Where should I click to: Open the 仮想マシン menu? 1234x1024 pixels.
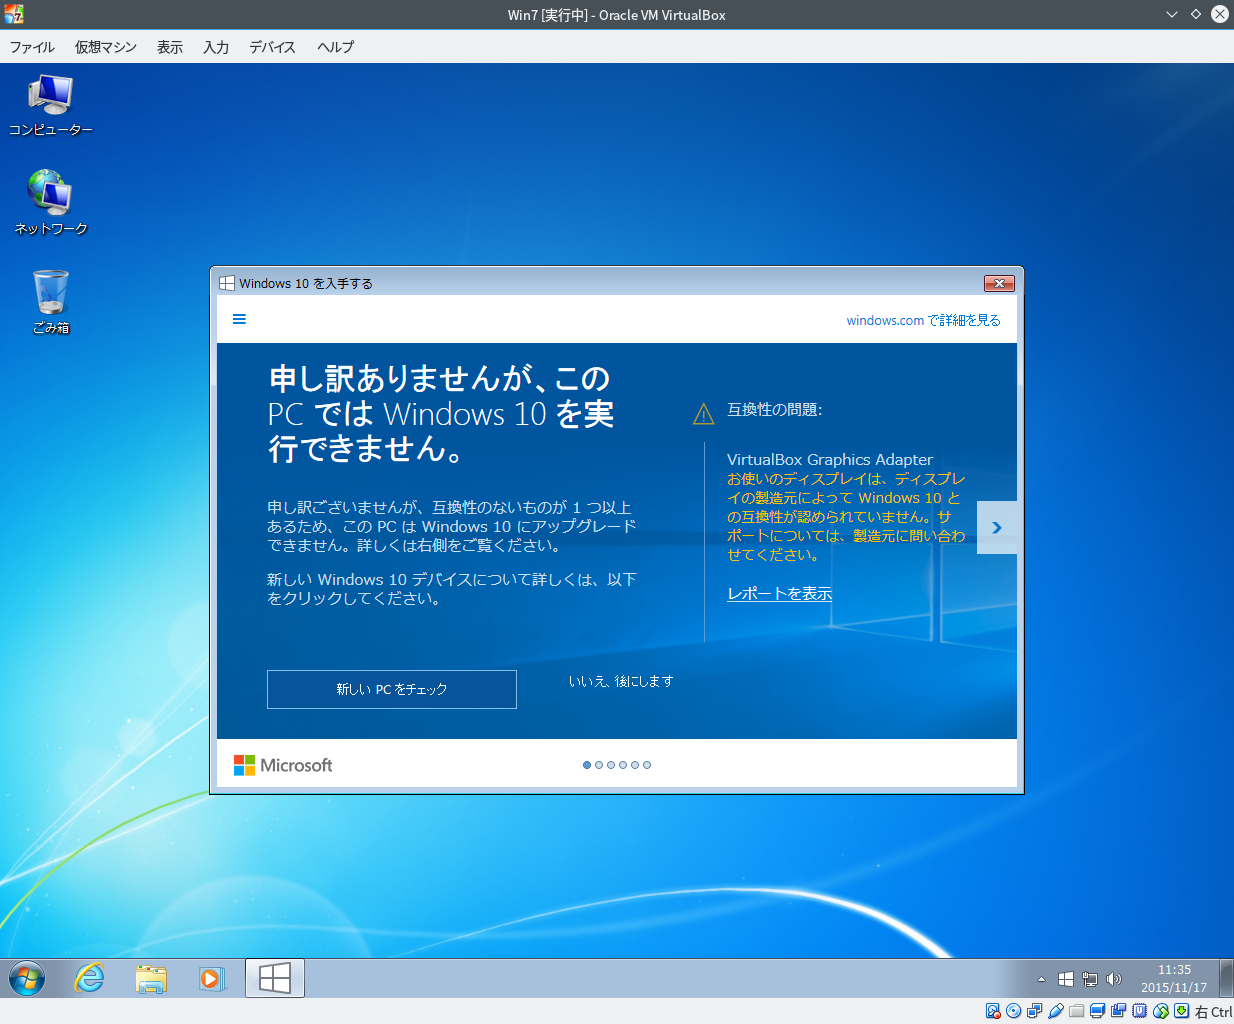(105, 47)
